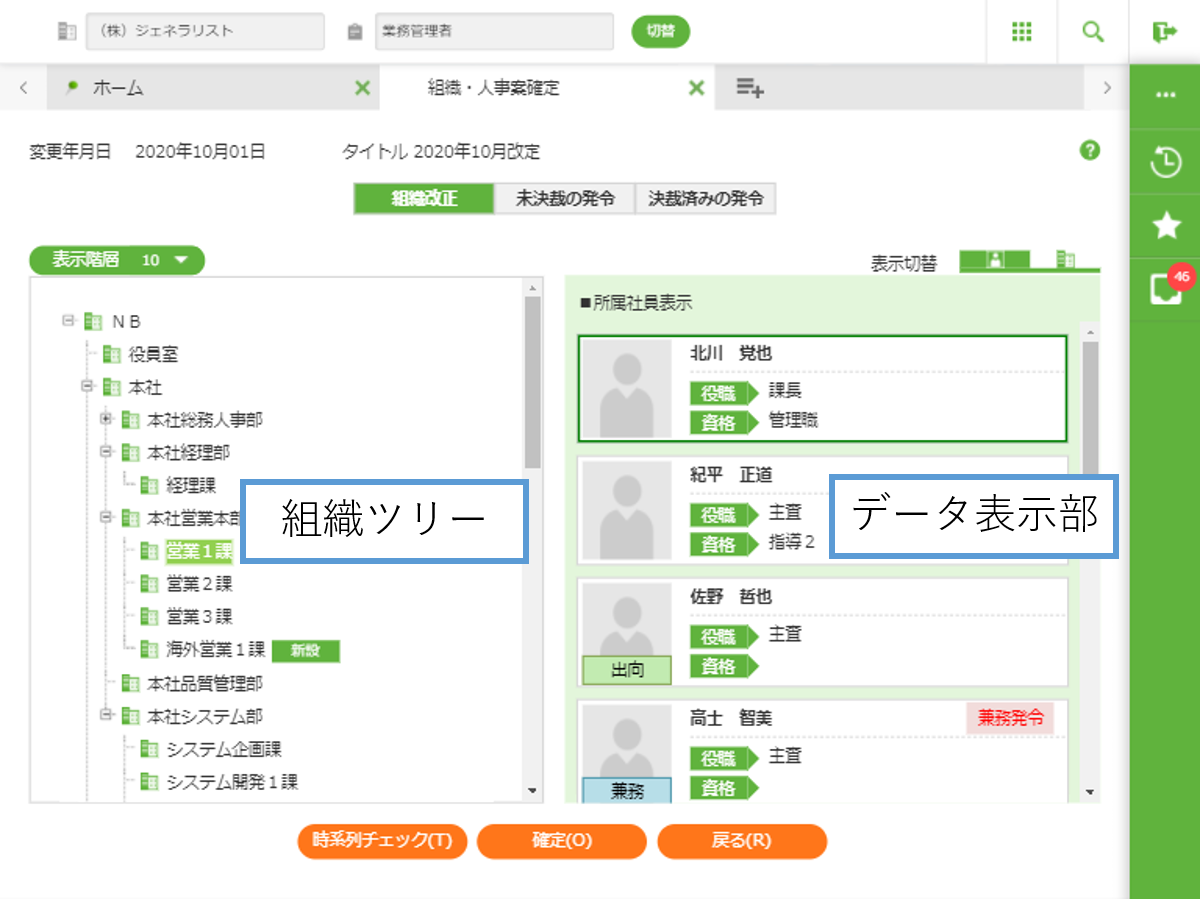Click the 時系列チェック(T) button
Screen dimensions: 1200x899
(382, 841)
